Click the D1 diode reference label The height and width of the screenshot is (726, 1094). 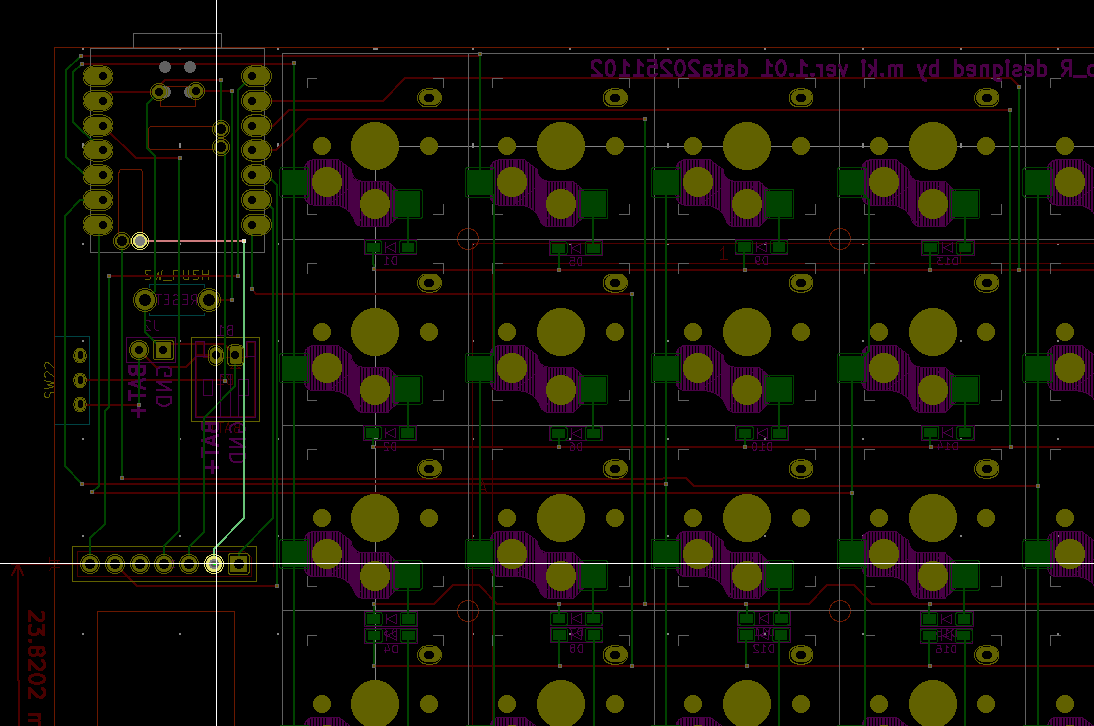click(x=390, y=261)
